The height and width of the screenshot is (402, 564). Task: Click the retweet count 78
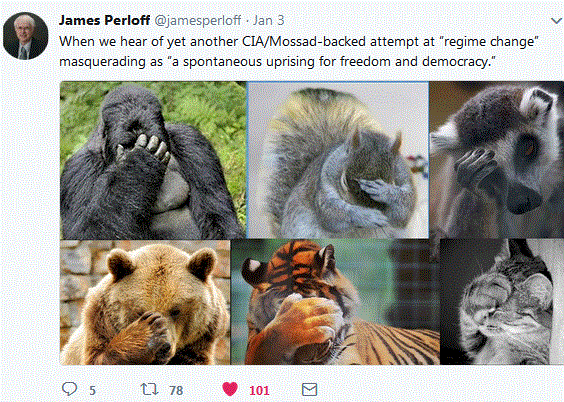pyautogui.click(x=176, y=390)
